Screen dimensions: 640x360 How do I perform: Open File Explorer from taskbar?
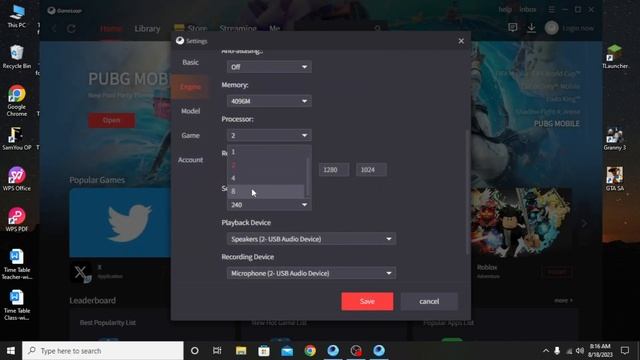tap(241, 351)
